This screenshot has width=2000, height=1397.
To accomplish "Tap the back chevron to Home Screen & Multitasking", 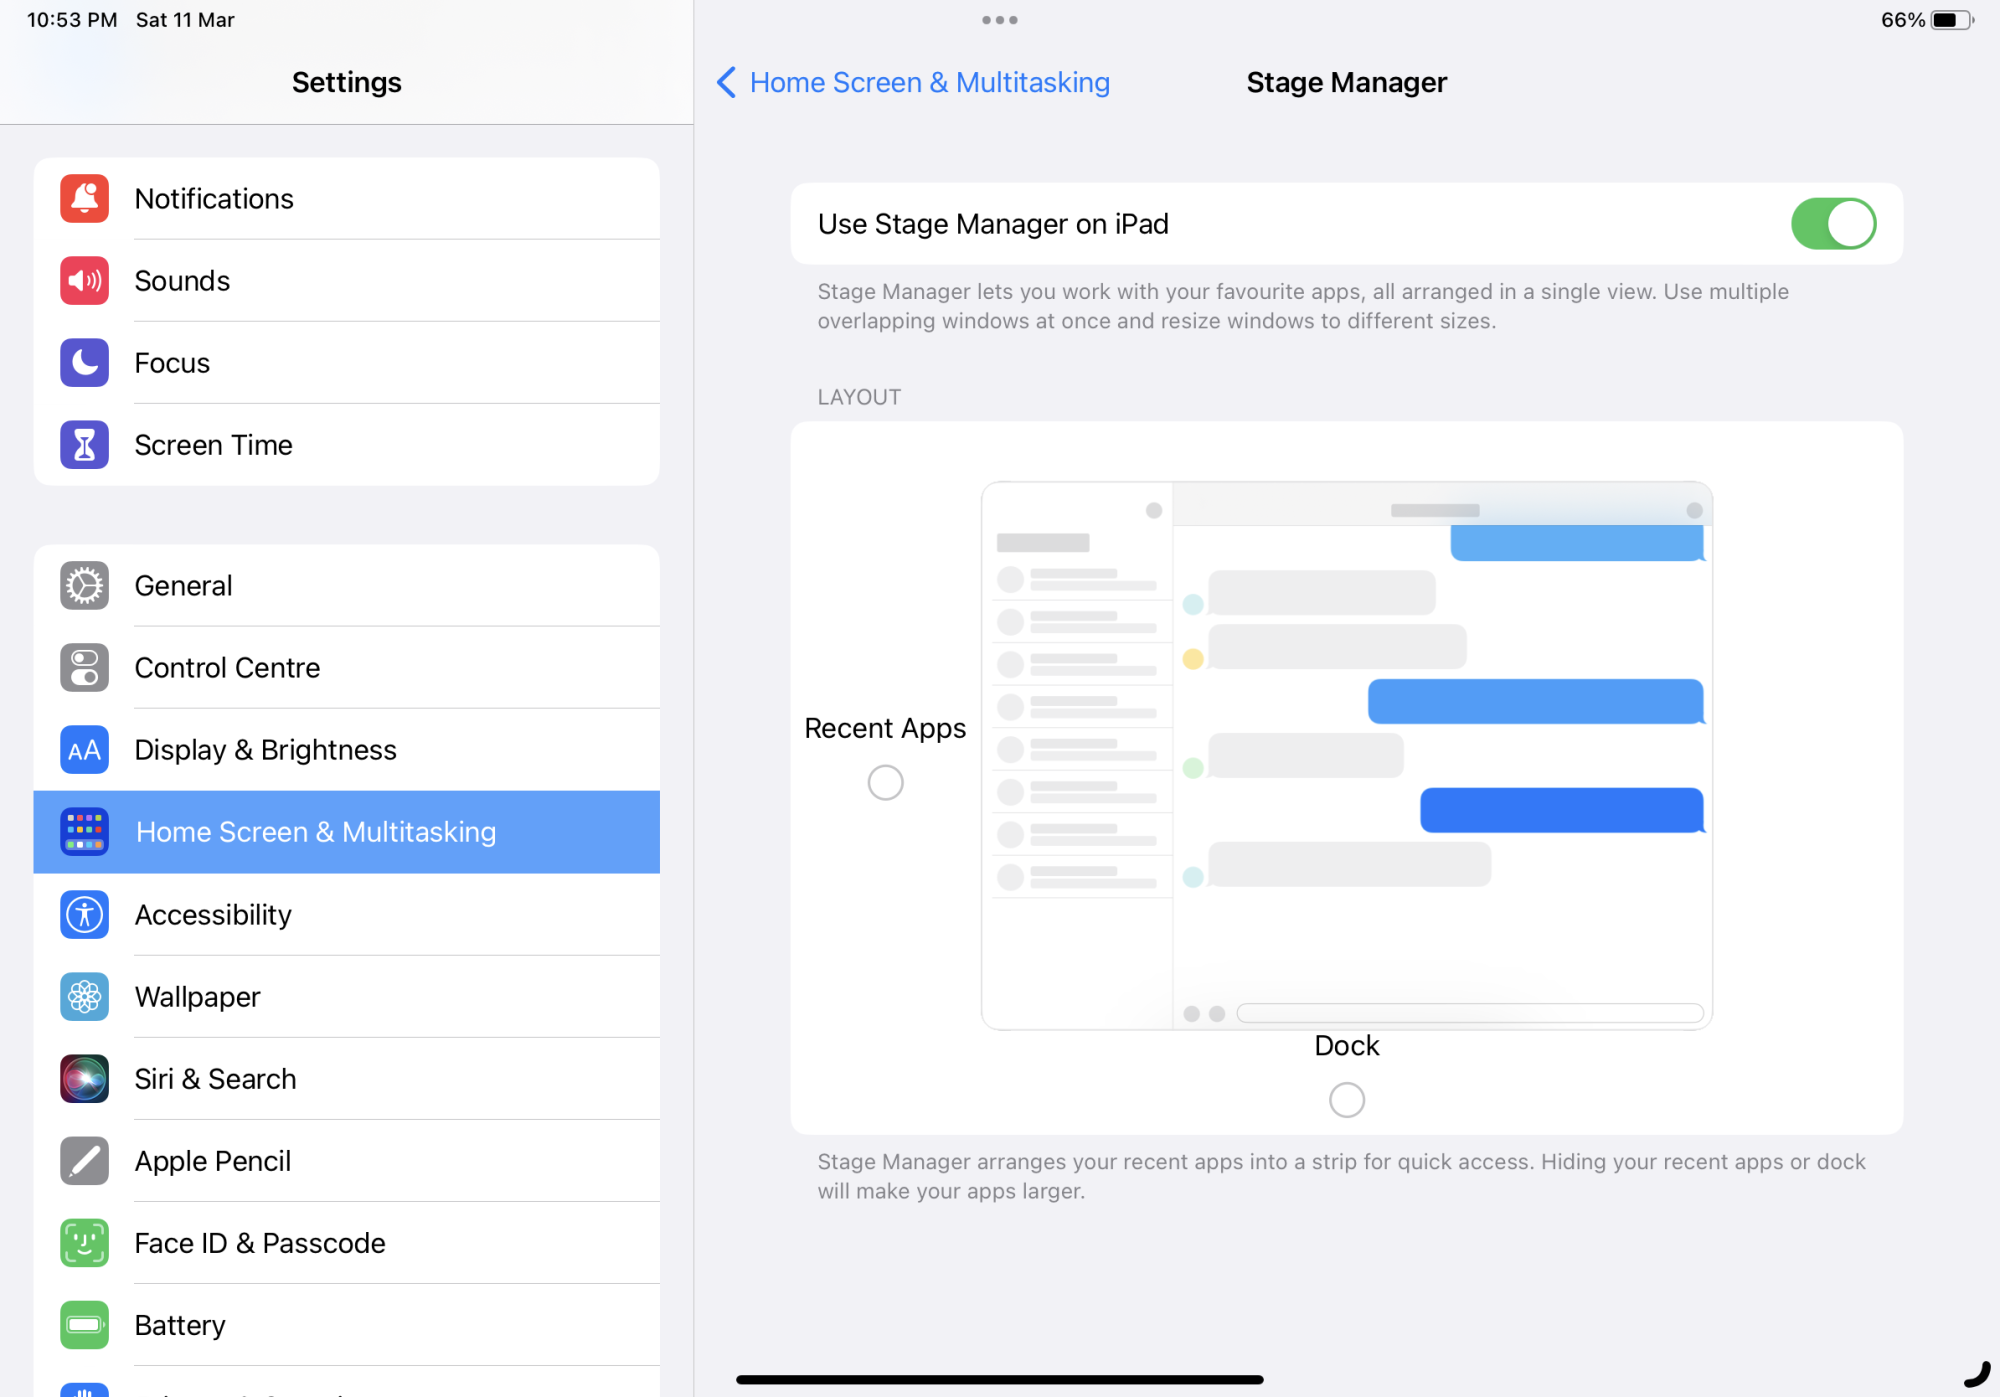I will [x=727, y=82].
